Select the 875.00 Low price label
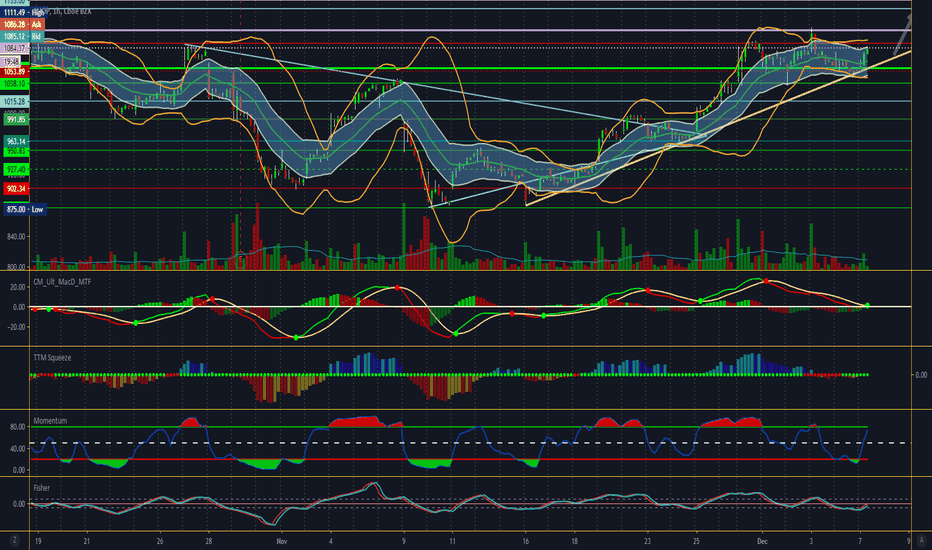The width and height of the screenshot is (932, 550). coord(24,209)
